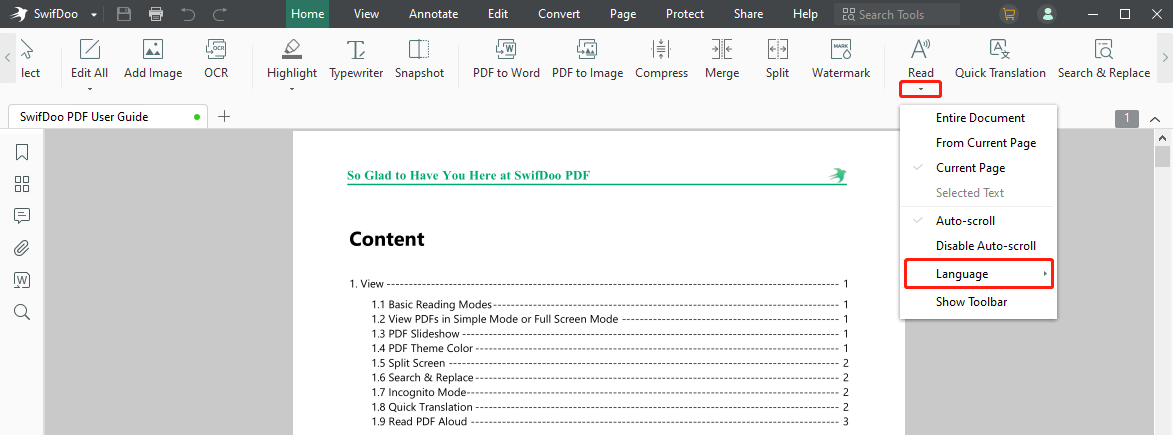The height and width of the screenshot is (435, 1173).
Task: Take a Snapshot
Action: (x=420, y=58)
